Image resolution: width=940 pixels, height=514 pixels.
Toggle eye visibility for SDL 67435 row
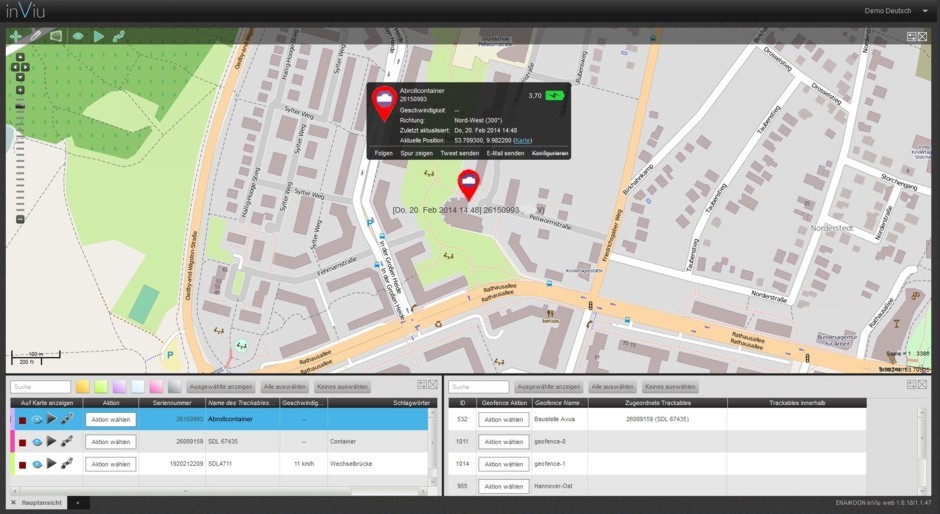click(37, 441)
